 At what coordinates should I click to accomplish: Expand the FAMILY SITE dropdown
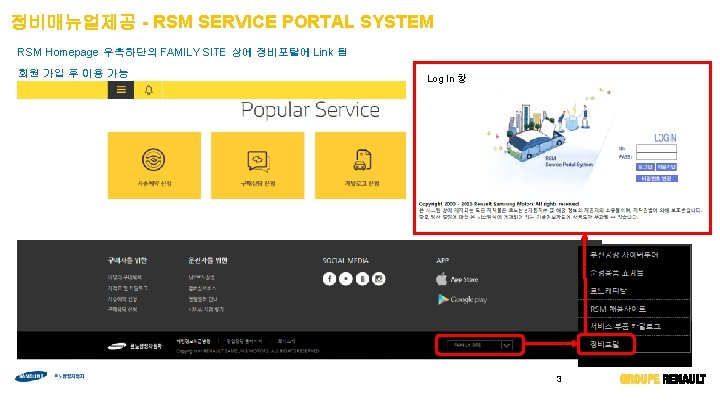pos(479,345)
